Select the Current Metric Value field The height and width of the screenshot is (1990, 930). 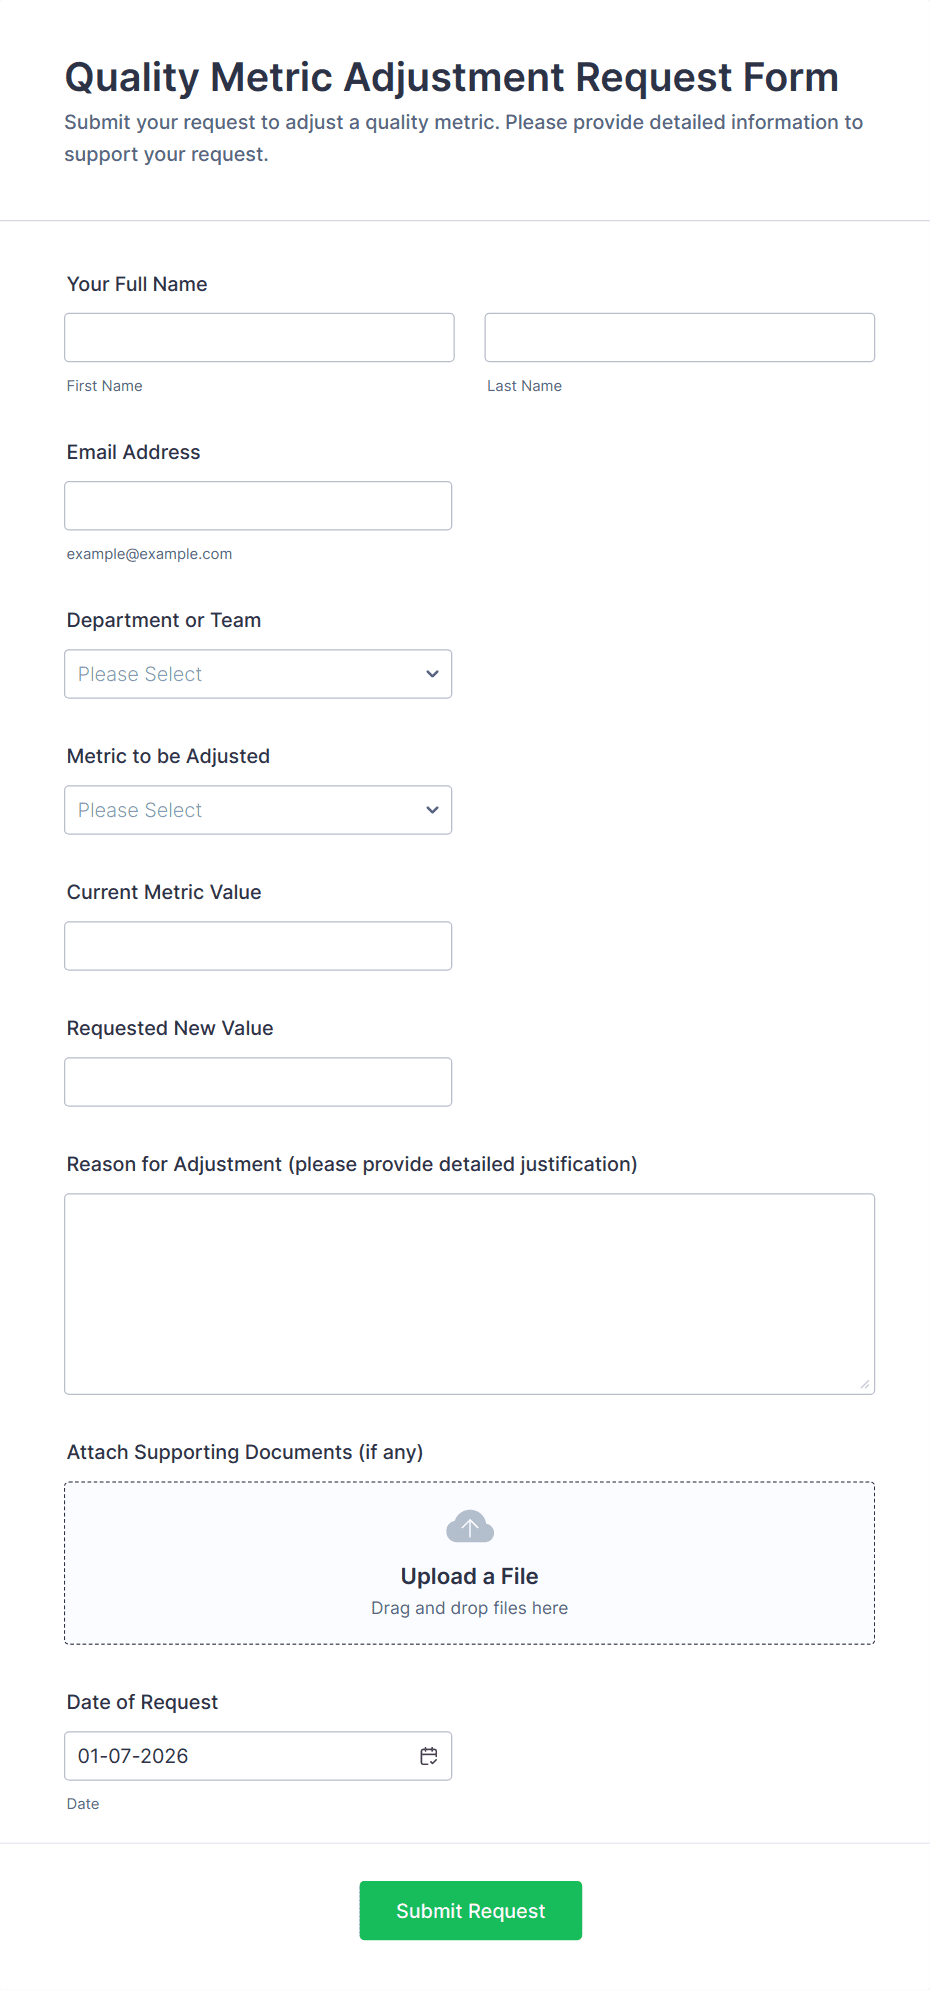pyautogui.click(x=257, y=946)
